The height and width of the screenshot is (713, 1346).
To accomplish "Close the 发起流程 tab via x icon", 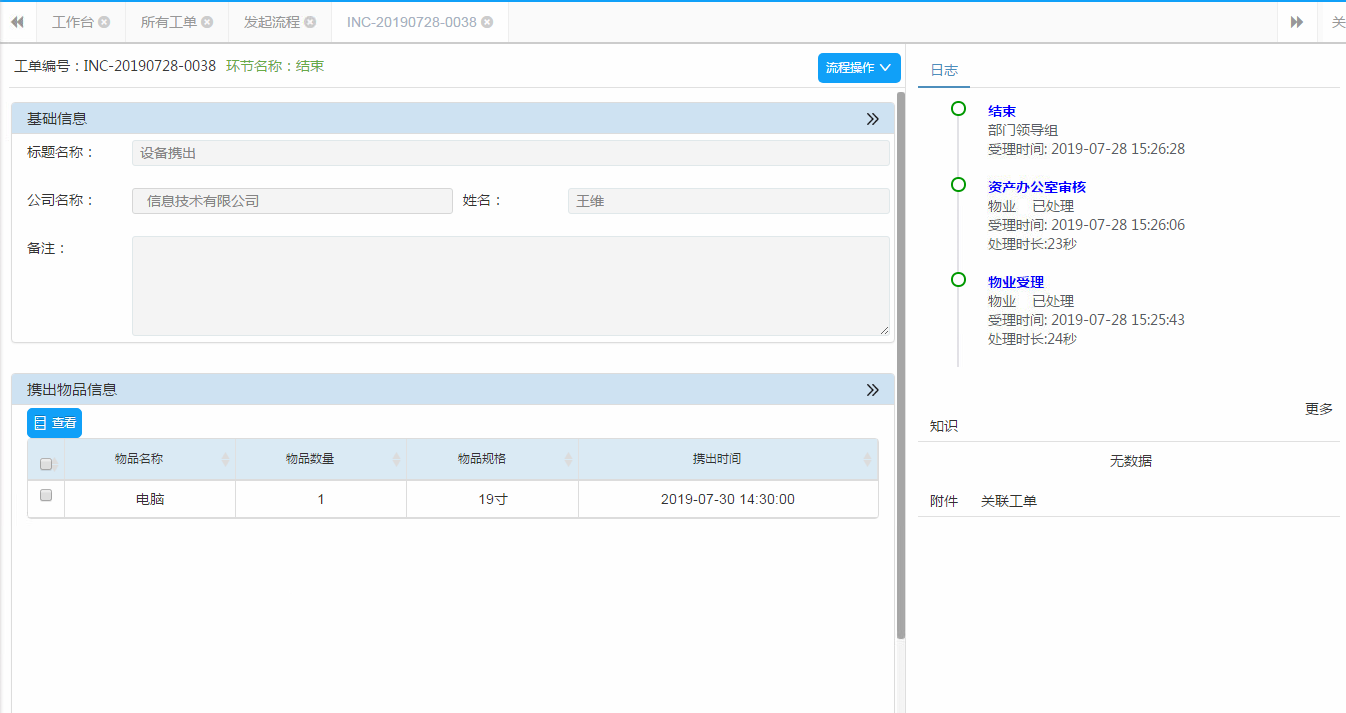I will point(310,22).
